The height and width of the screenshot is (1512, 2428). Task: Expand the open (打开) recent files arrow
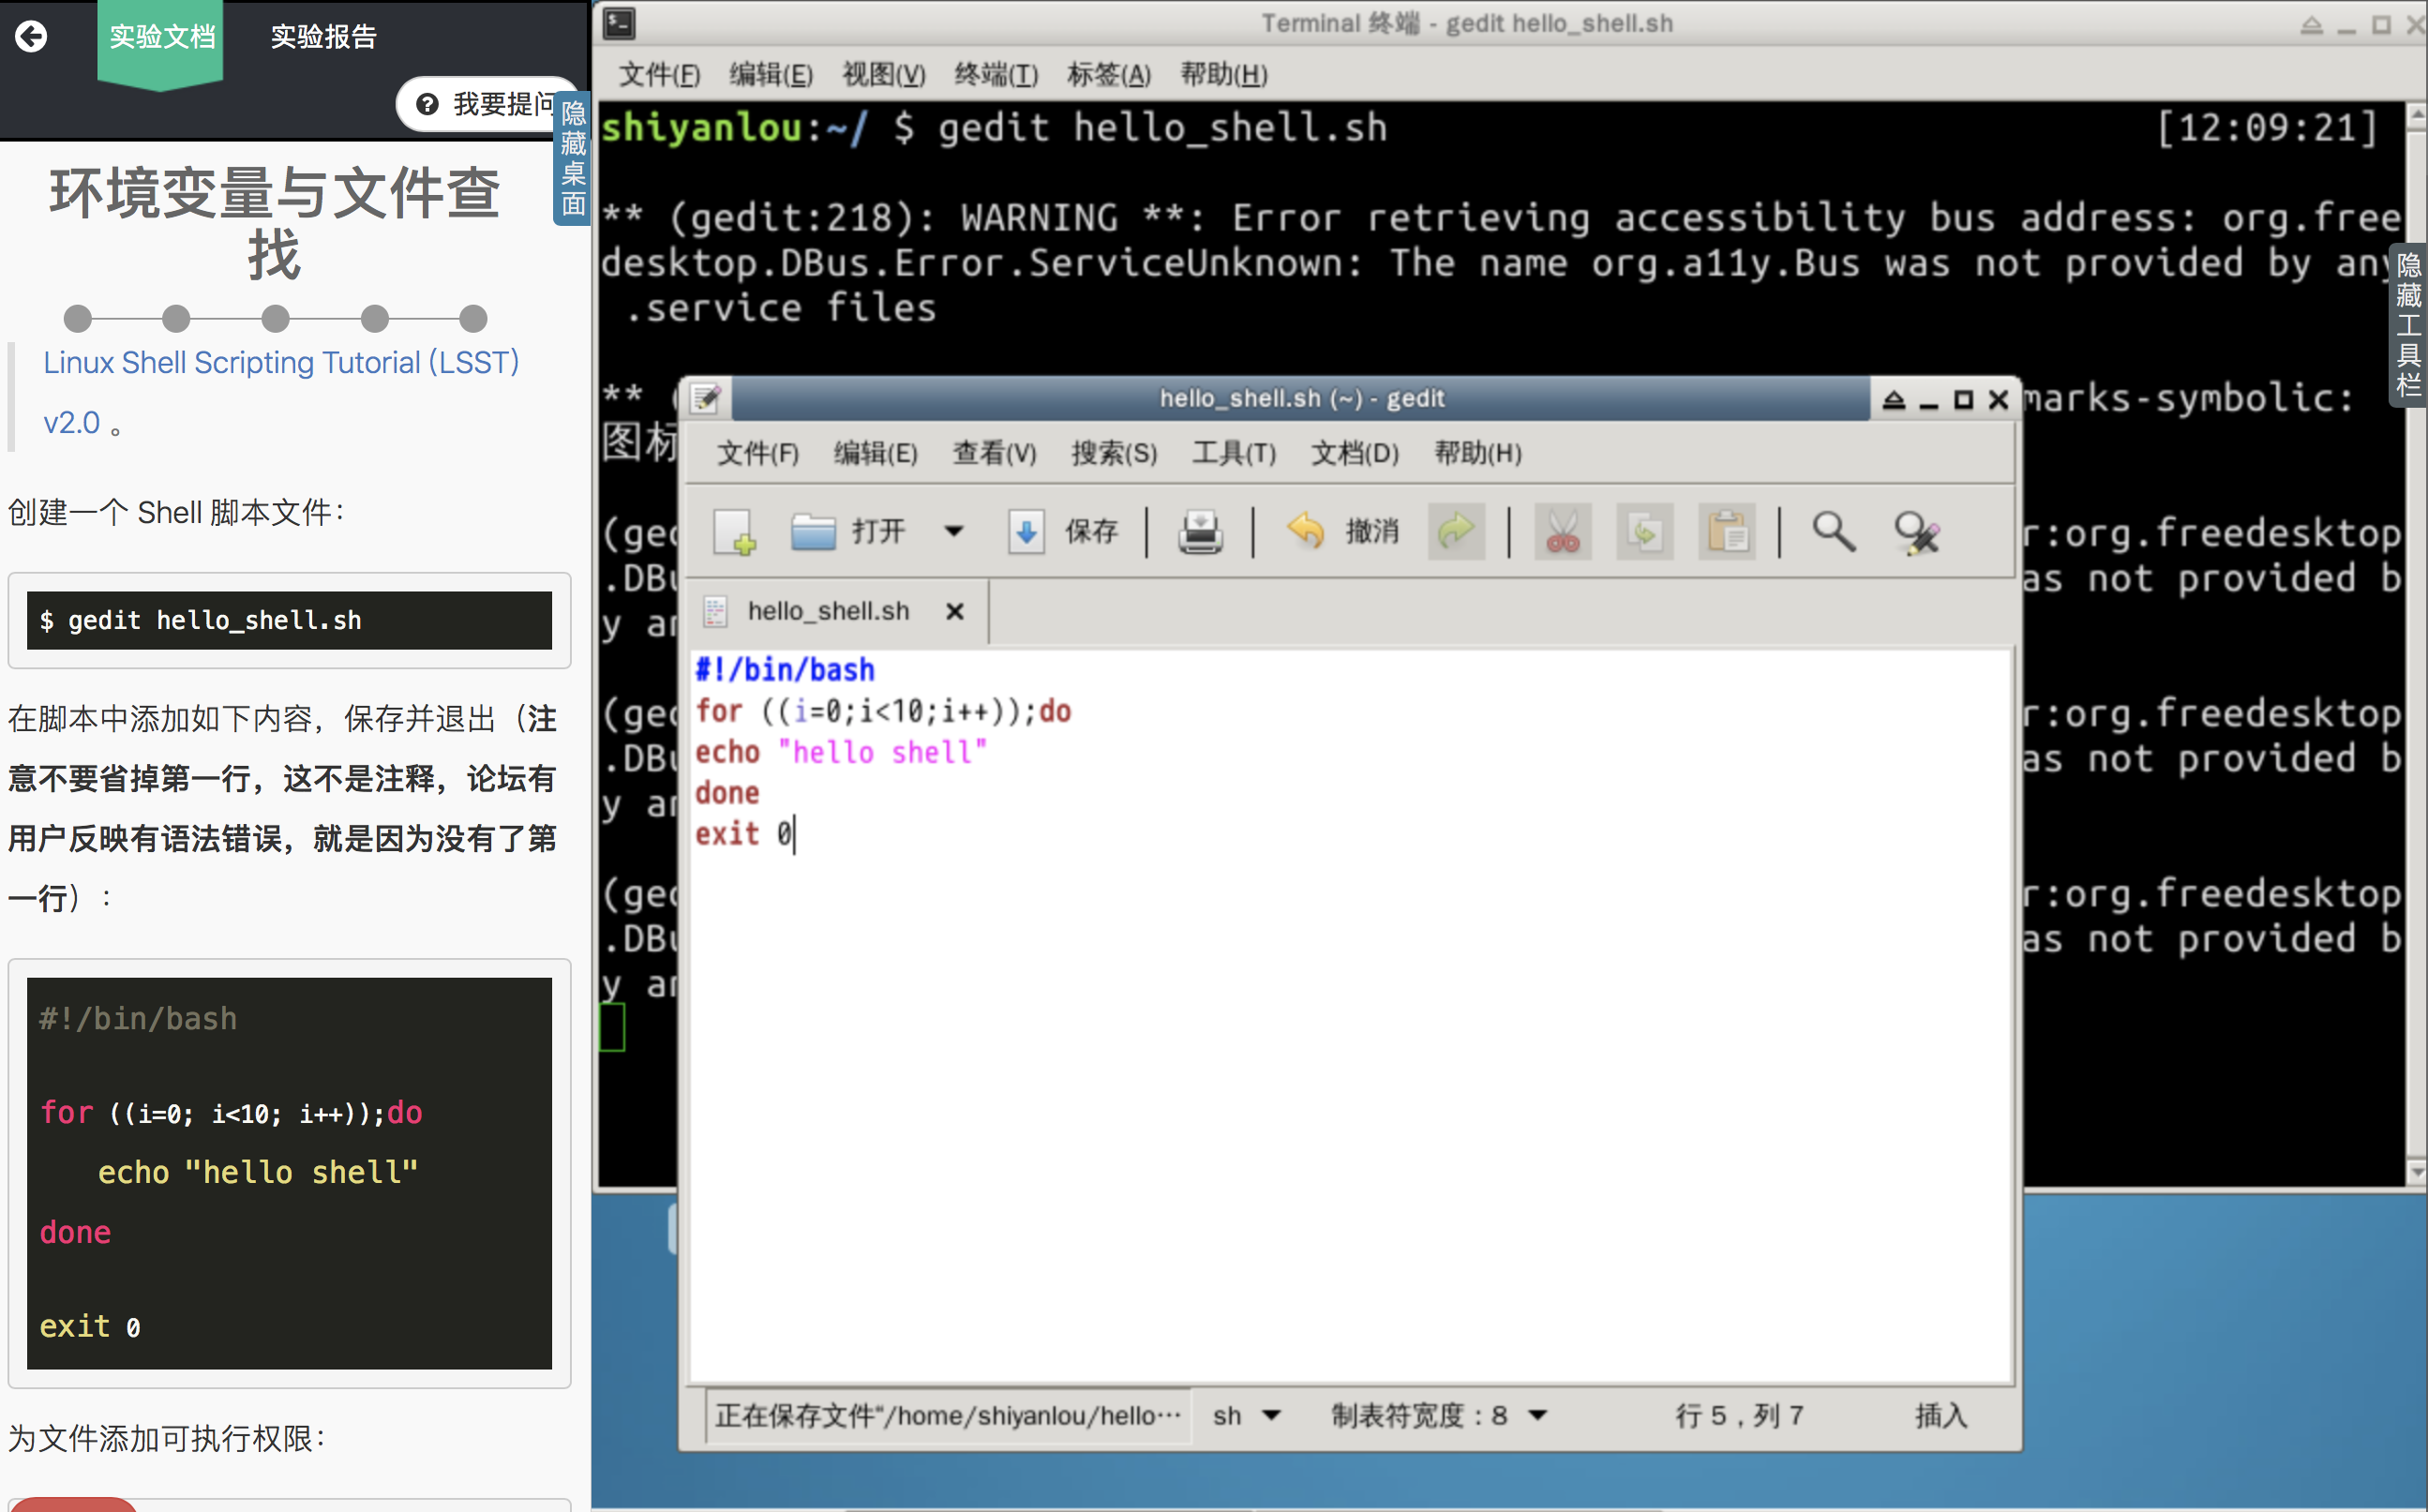click(954, 531)
